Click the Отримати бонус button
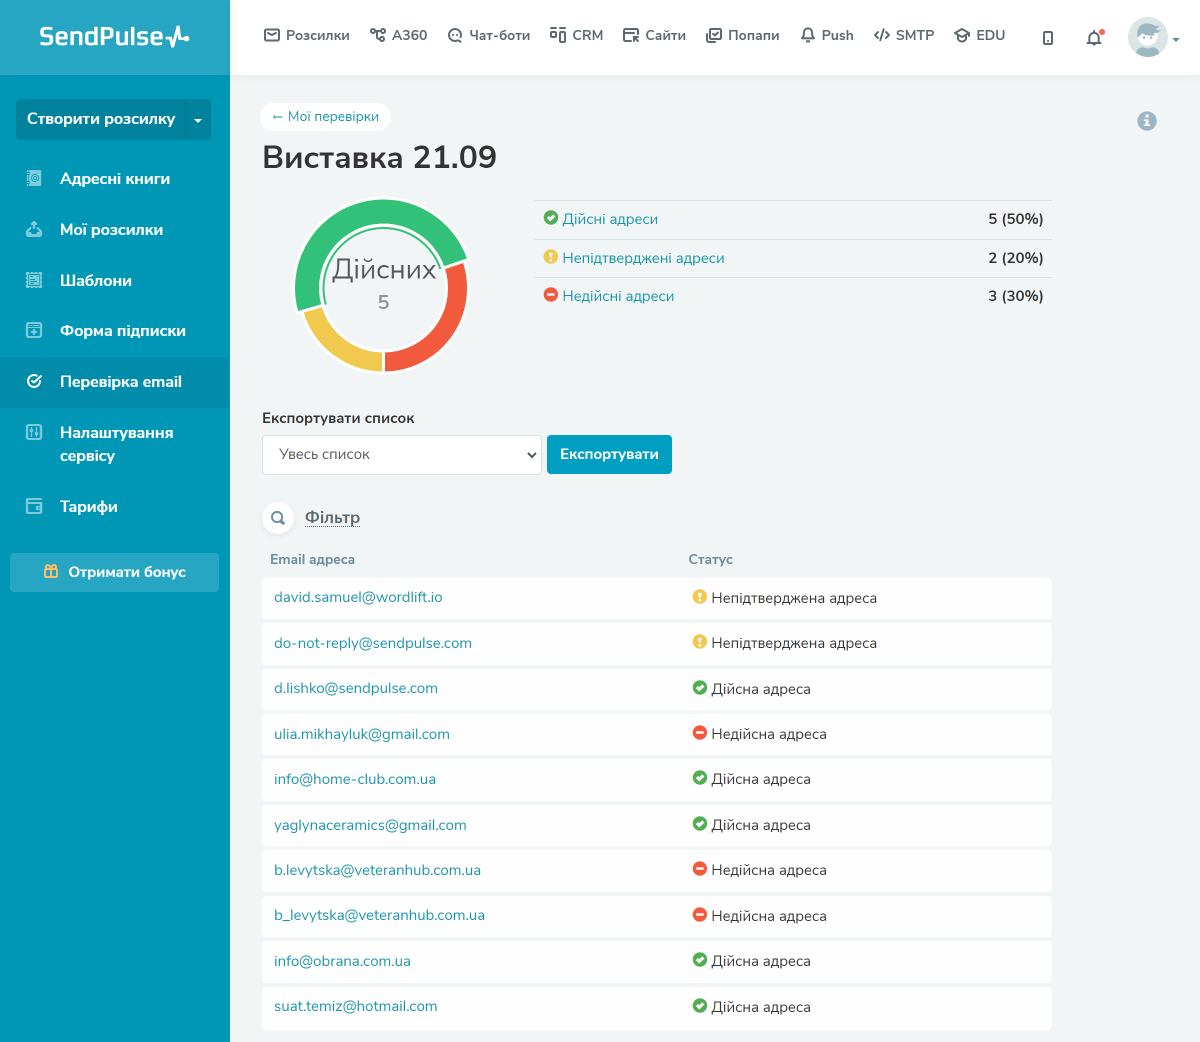Image resolution: width=1200 pixels, height=1042 pixels. click(114, 572)
